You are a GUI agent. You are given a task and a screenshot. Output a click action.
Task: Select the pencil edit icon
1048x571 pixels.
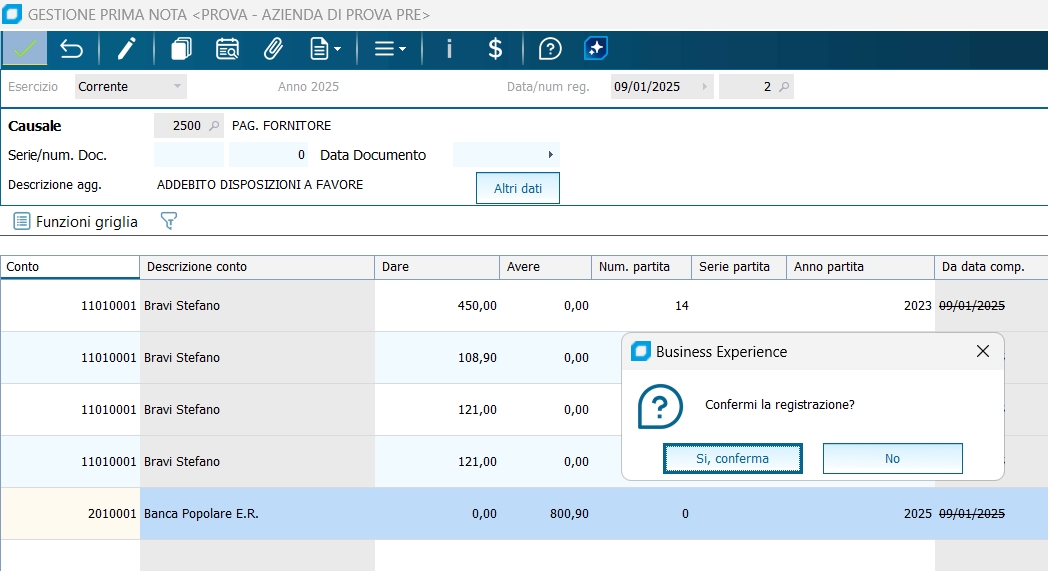(126, 49)
